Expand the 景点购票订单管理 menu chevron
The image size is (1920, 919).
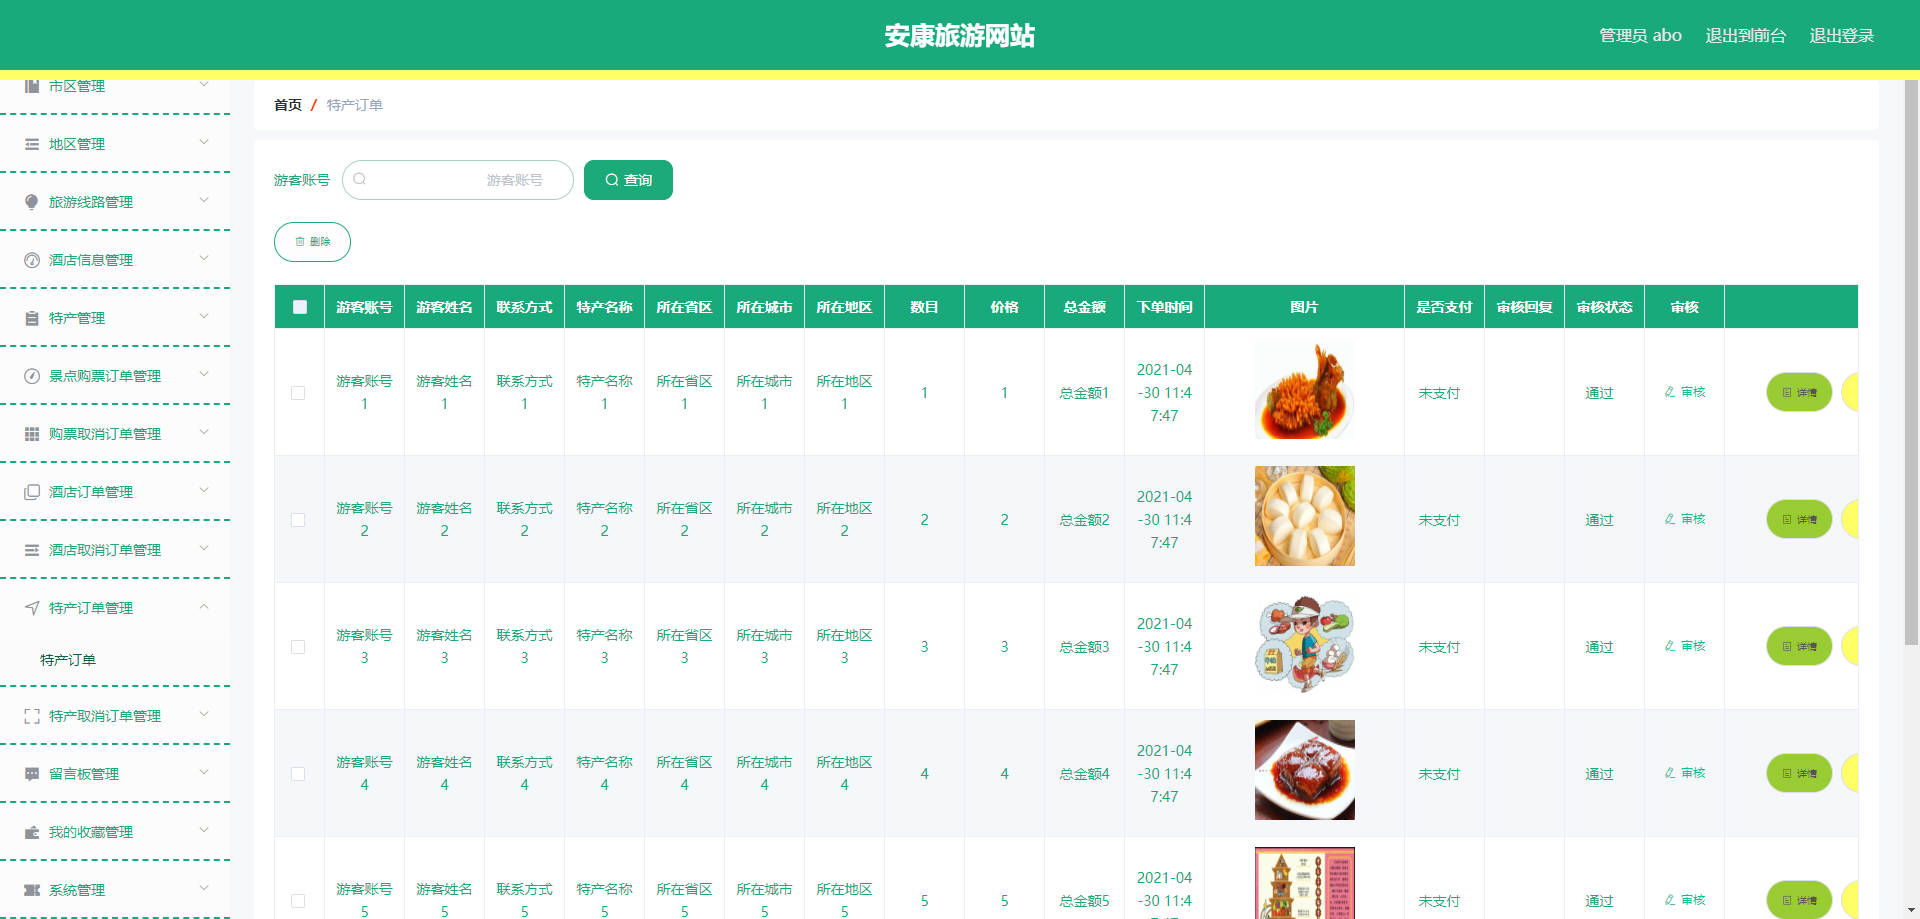[x=204, y=374]
